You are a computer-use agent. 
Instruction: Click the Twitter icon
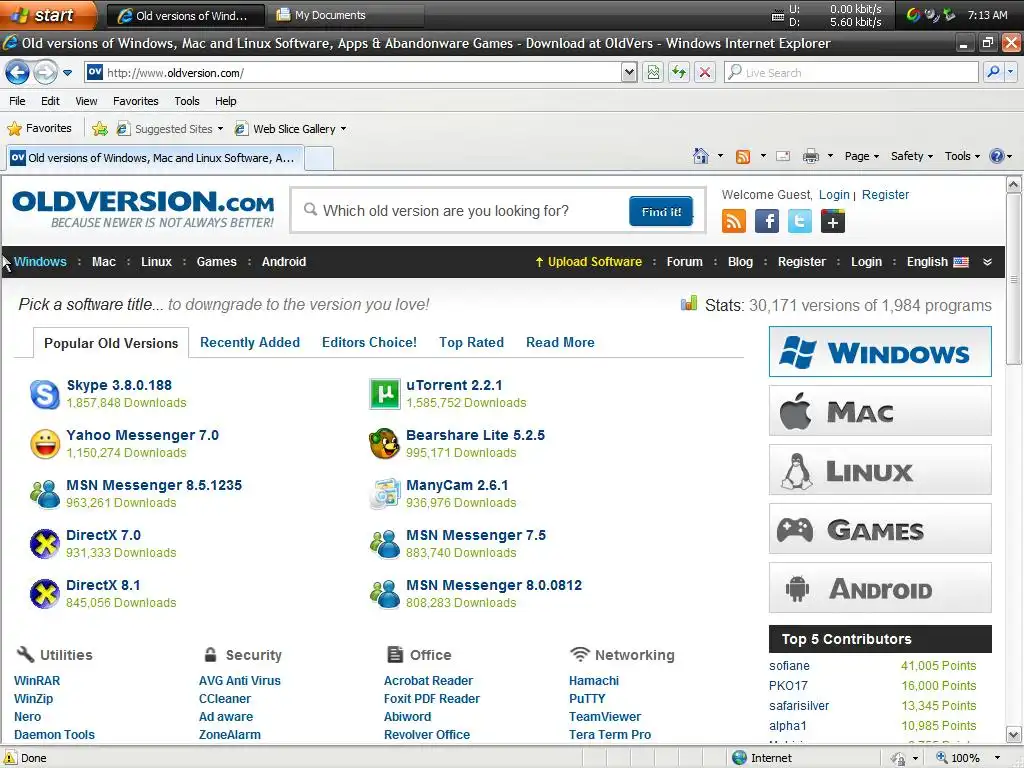coord(799,221)
